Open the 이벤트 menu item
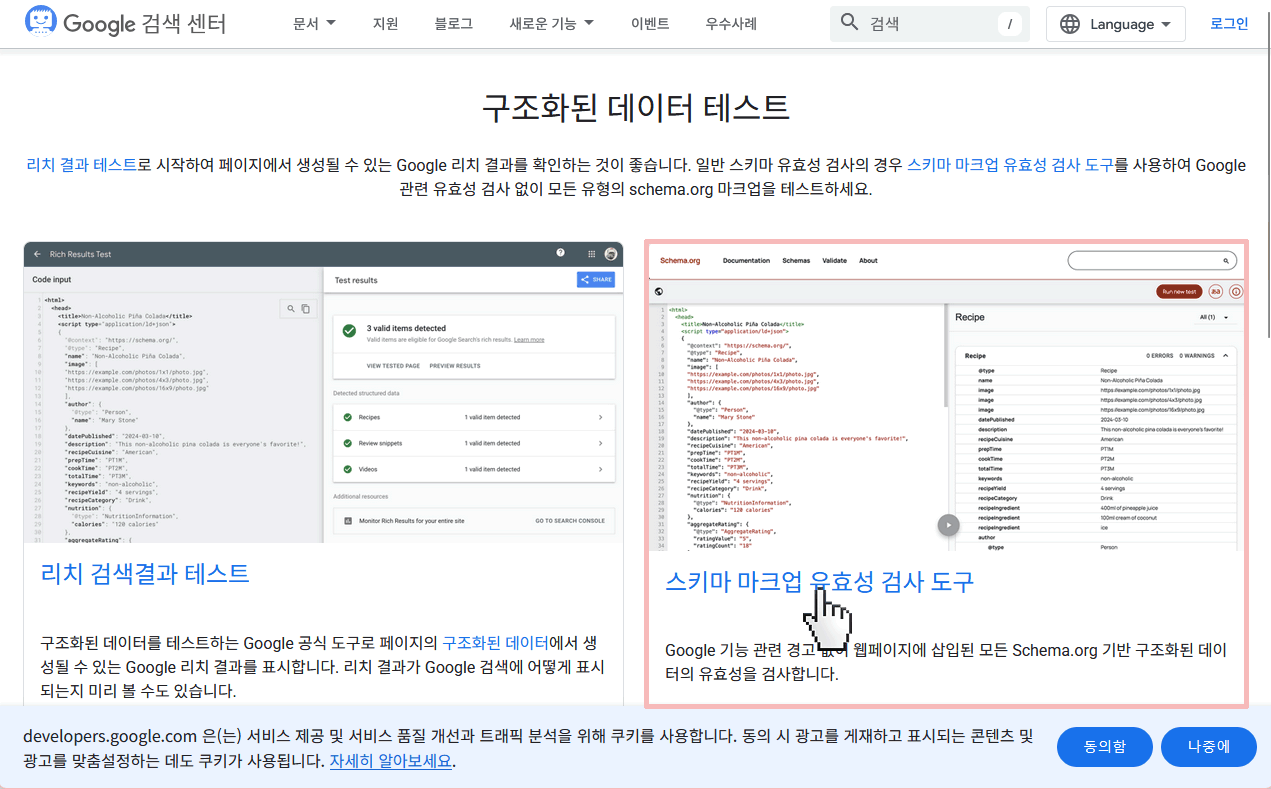This screenshot has width=1271, height=789. [x=650, y=23]
